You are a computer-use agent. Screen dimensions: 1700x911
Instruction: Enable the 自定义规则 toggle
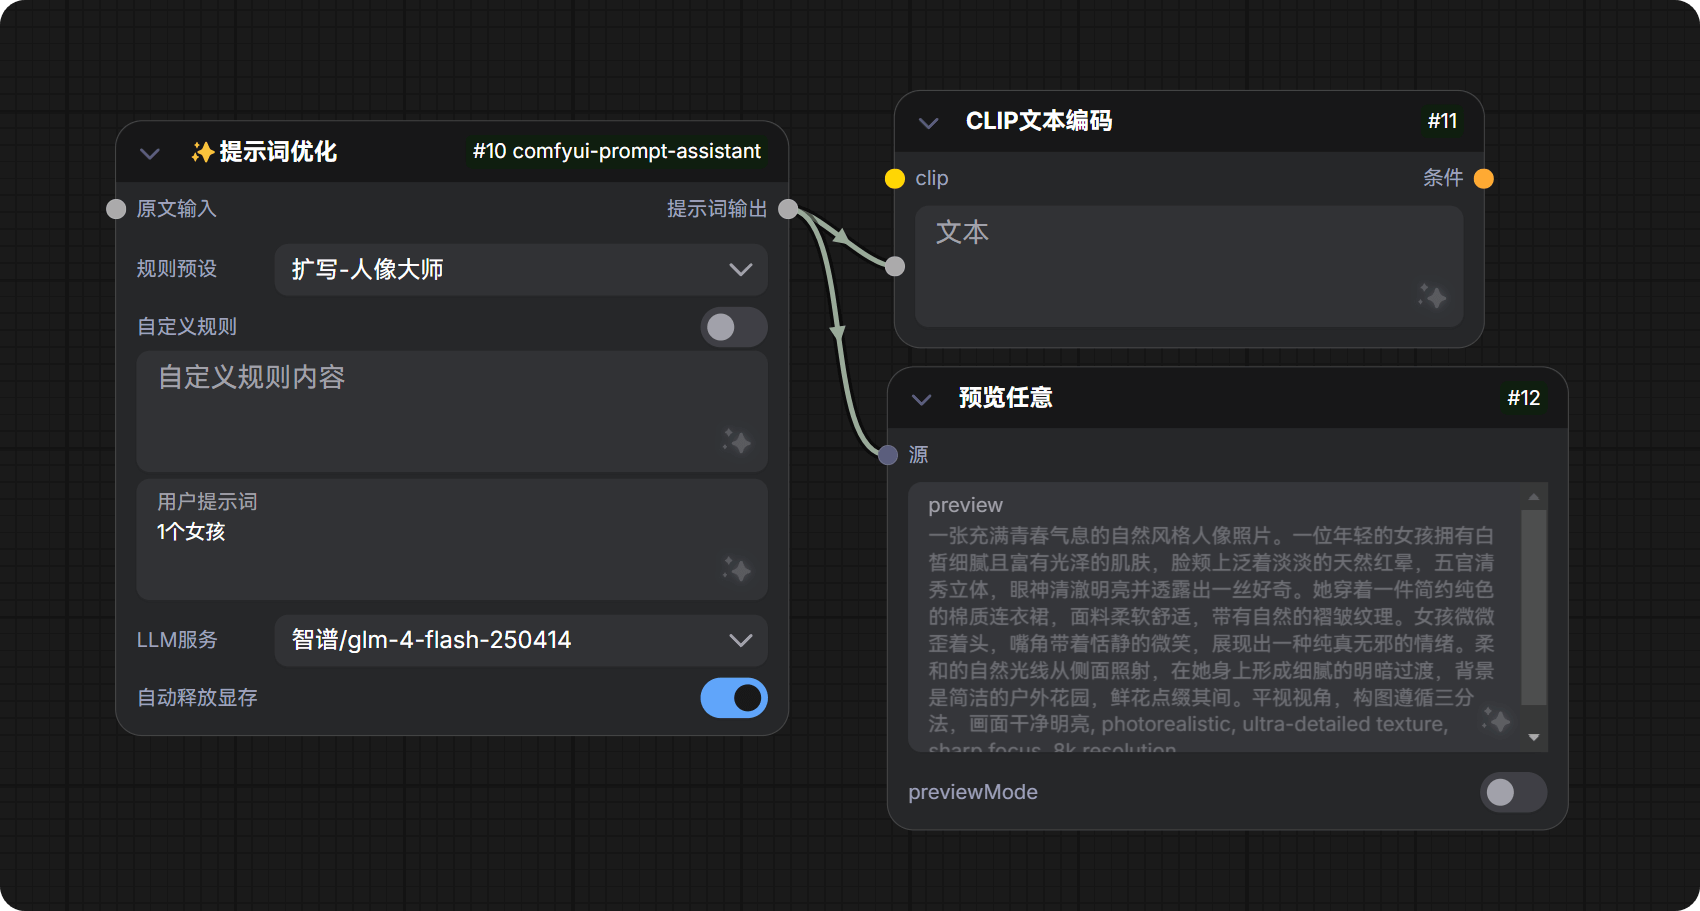pyautogui.click(x=733, y=327)
